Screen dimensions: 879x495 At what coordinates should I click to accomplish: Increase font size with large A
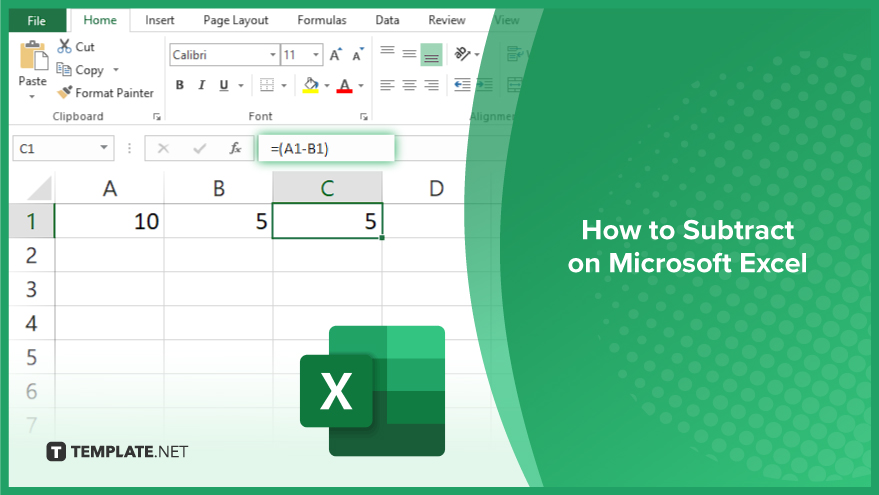click(335, 54)
